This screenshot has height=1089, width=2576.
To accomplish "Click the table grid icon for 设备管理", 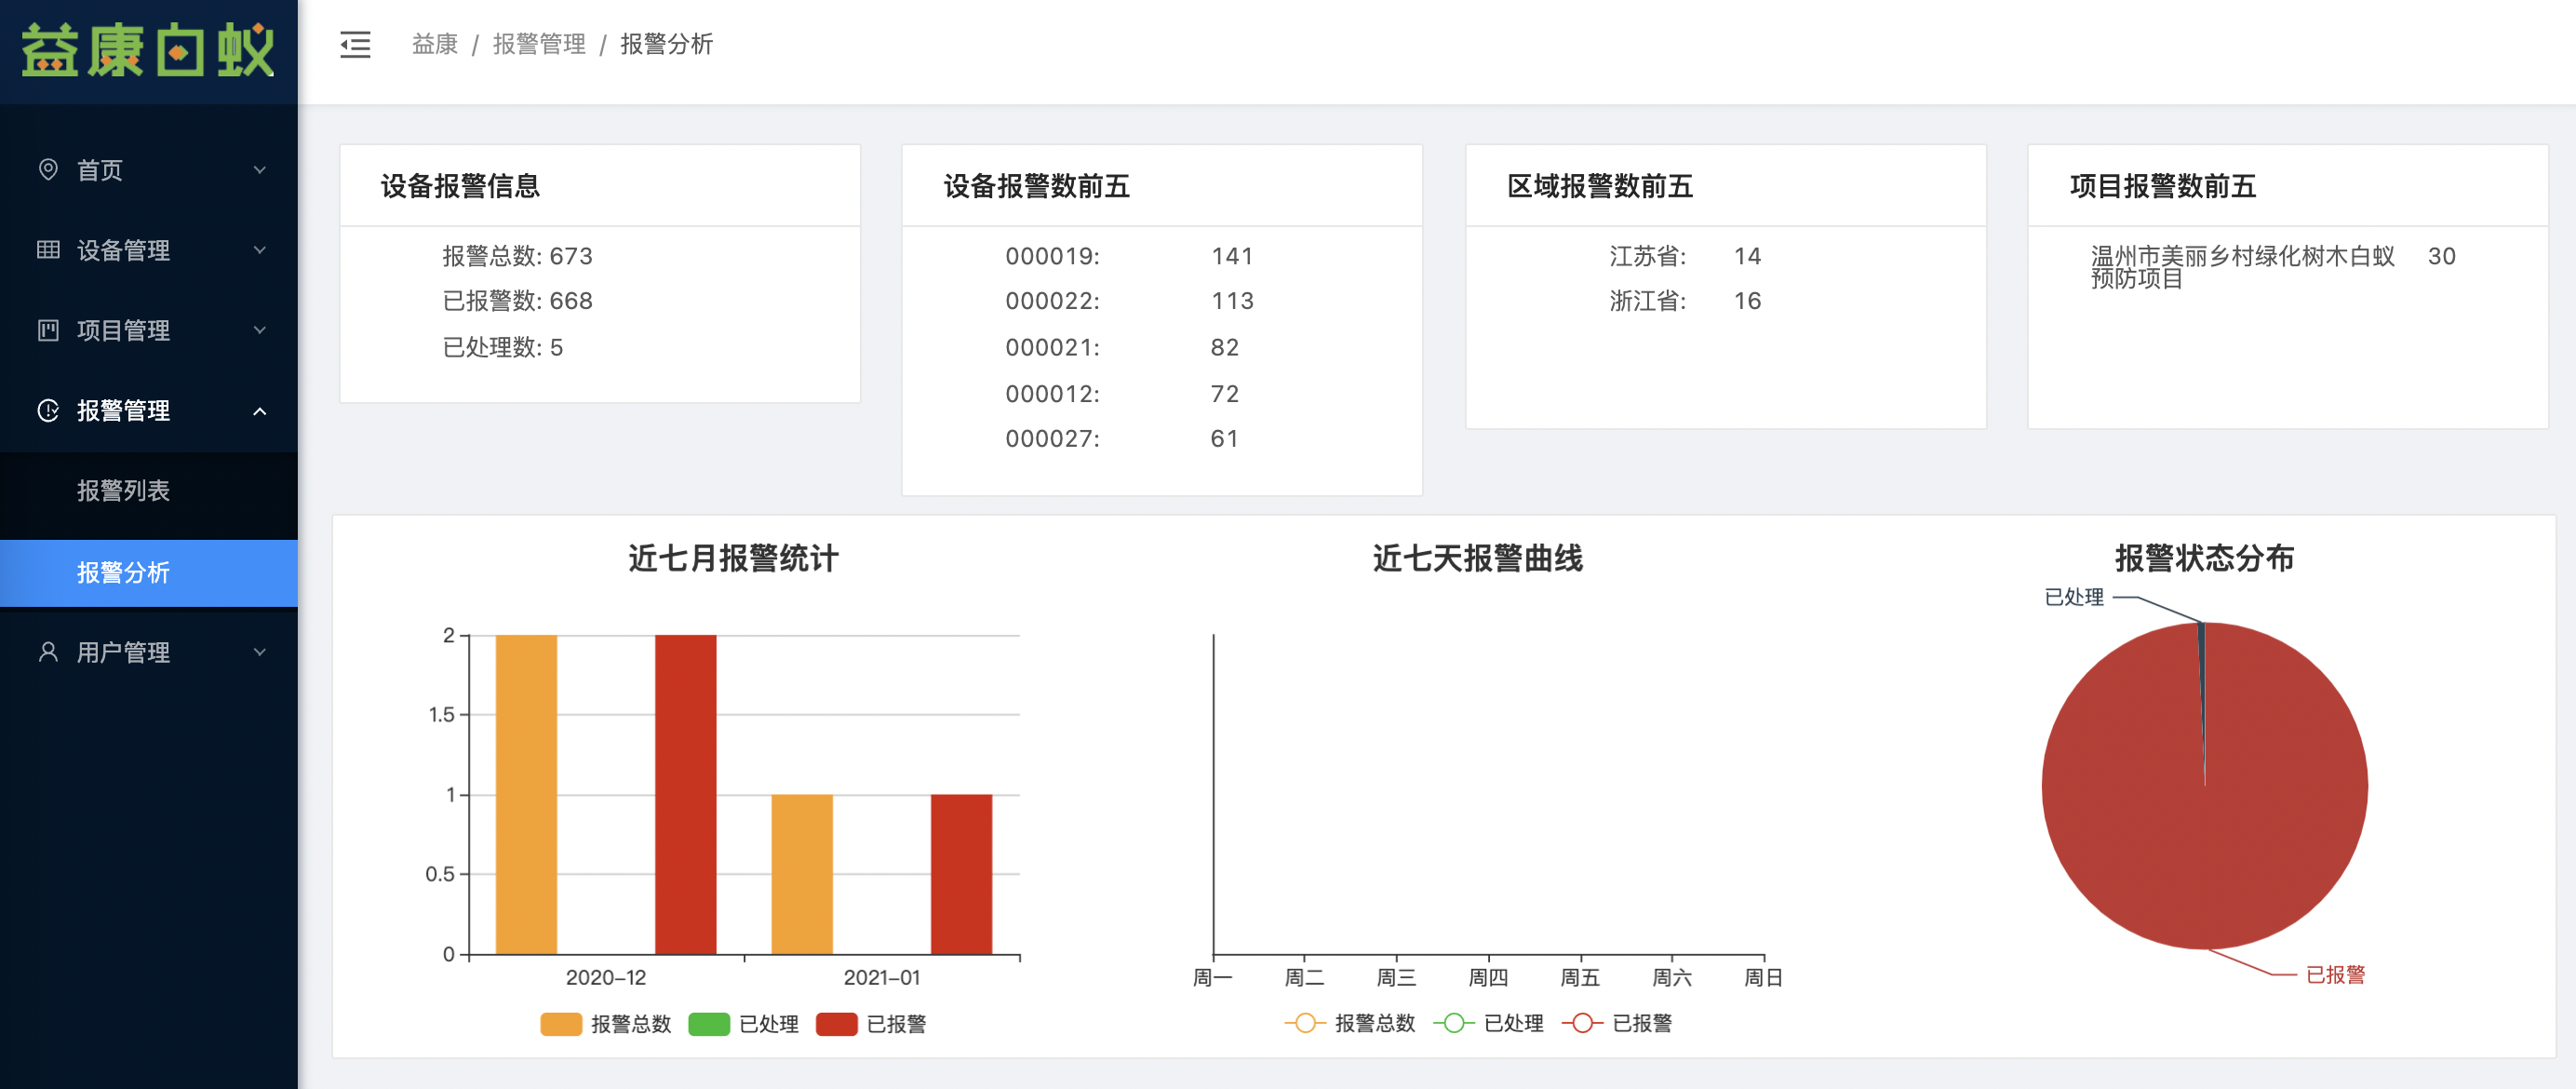I will (x=47, y=250).
